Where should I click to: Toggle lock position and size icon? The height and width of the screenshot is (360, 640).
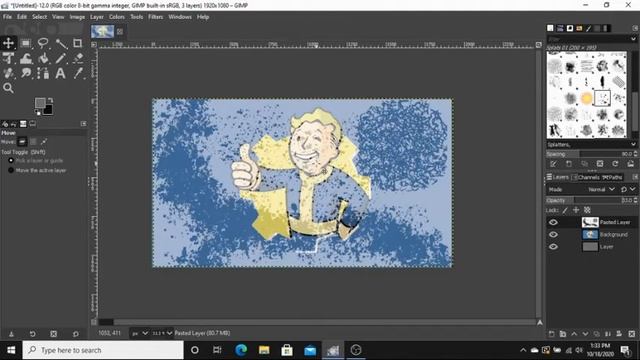point(576,210)
